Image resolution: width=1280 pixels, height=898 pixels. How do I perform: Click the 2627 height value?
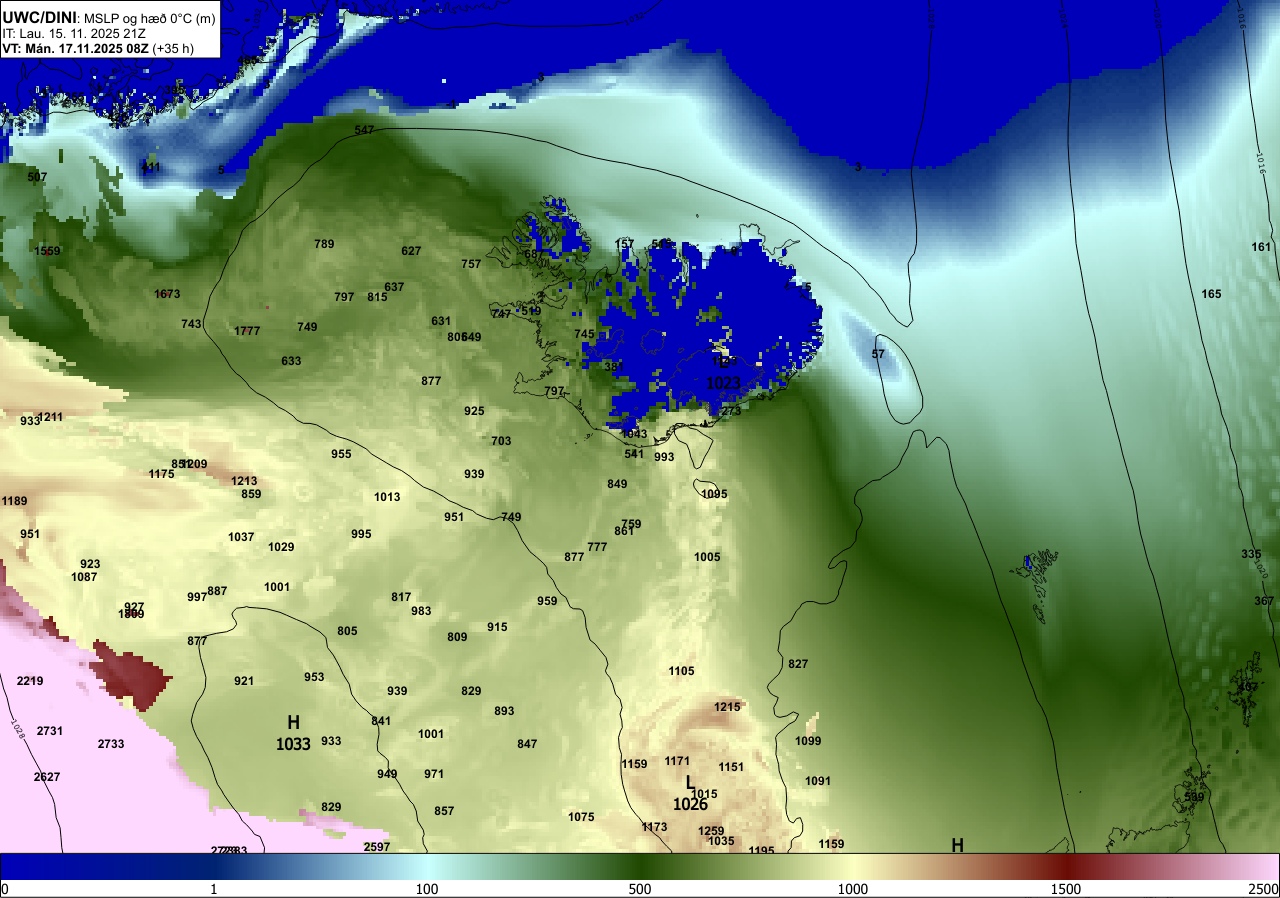(47, 777)
